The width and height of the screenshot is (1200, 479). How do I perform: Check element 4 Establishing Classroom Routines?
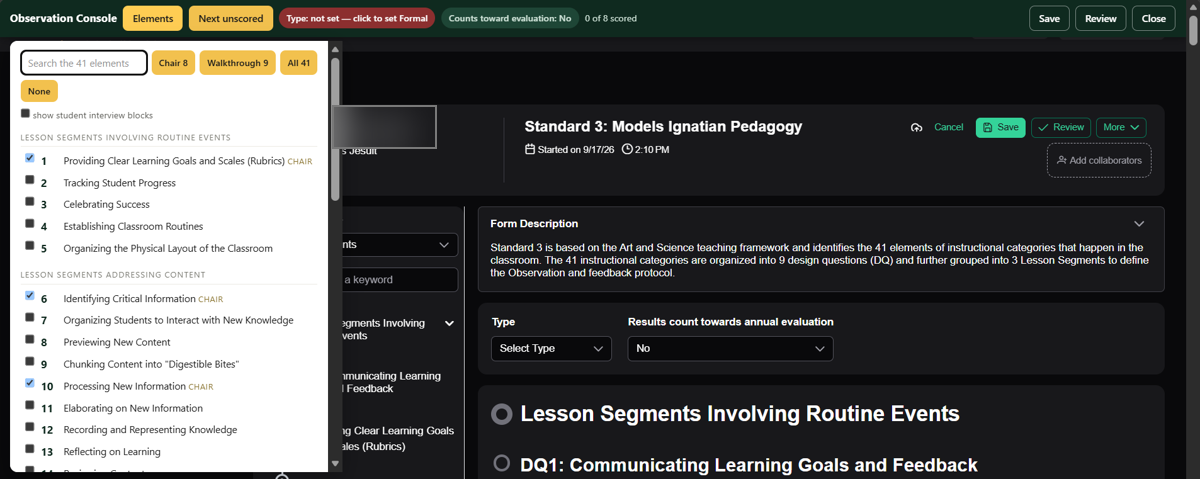(x=30, y=224)
